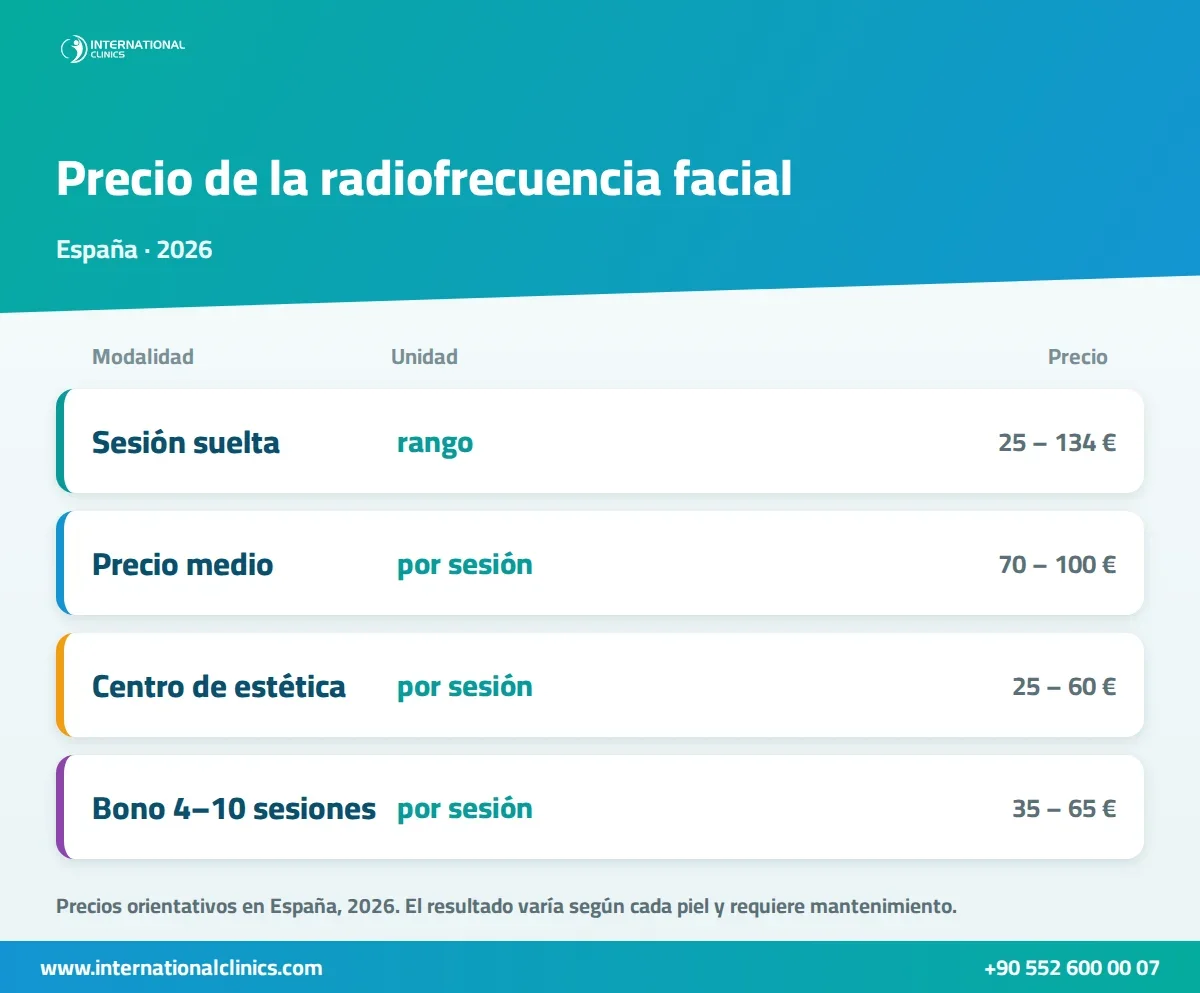Click the 'INTERNATIONAL CLINICS' logo text

pos(137,49)
